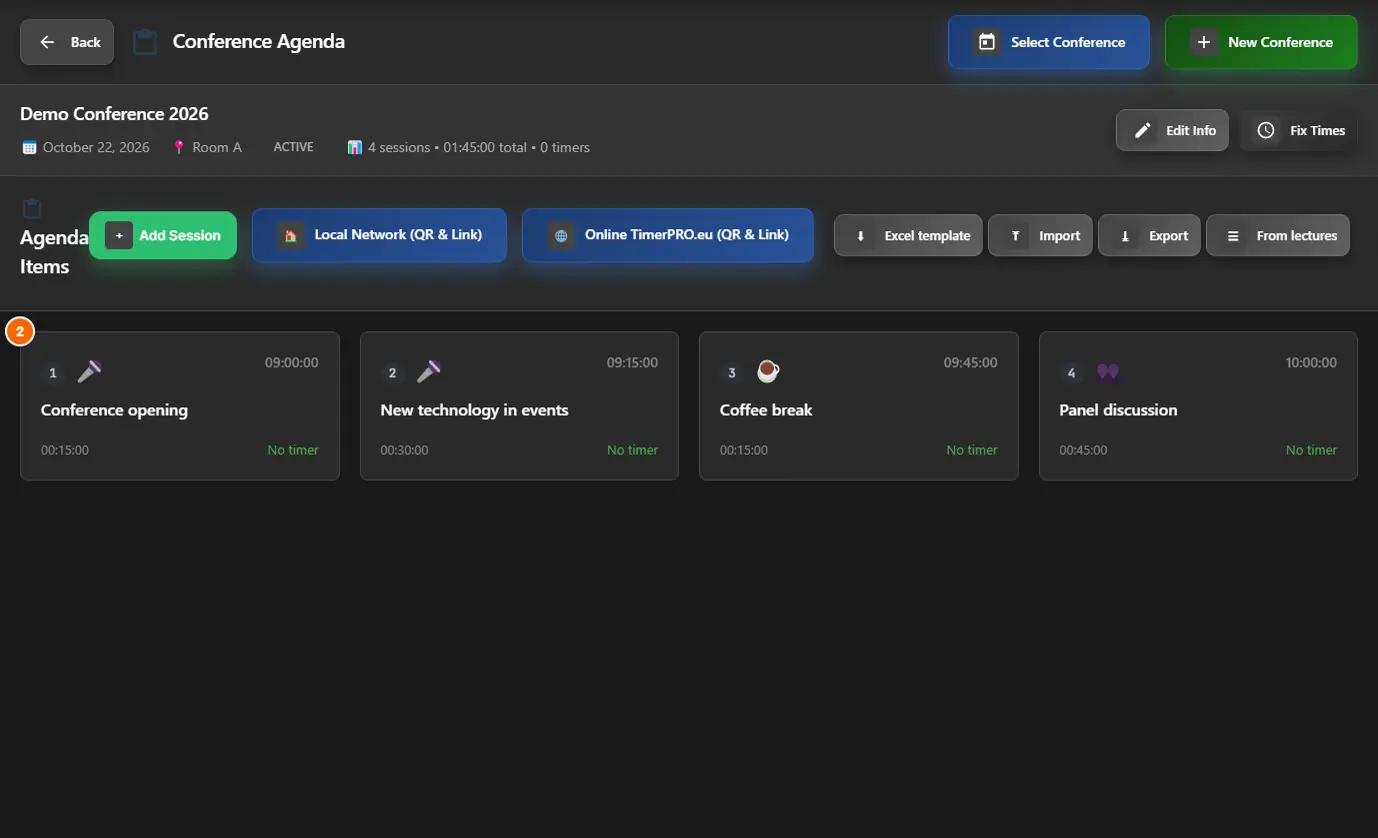Click the Import upload icon
The height and width of the screenshot is (838, 1378).
pos(1015,236)
